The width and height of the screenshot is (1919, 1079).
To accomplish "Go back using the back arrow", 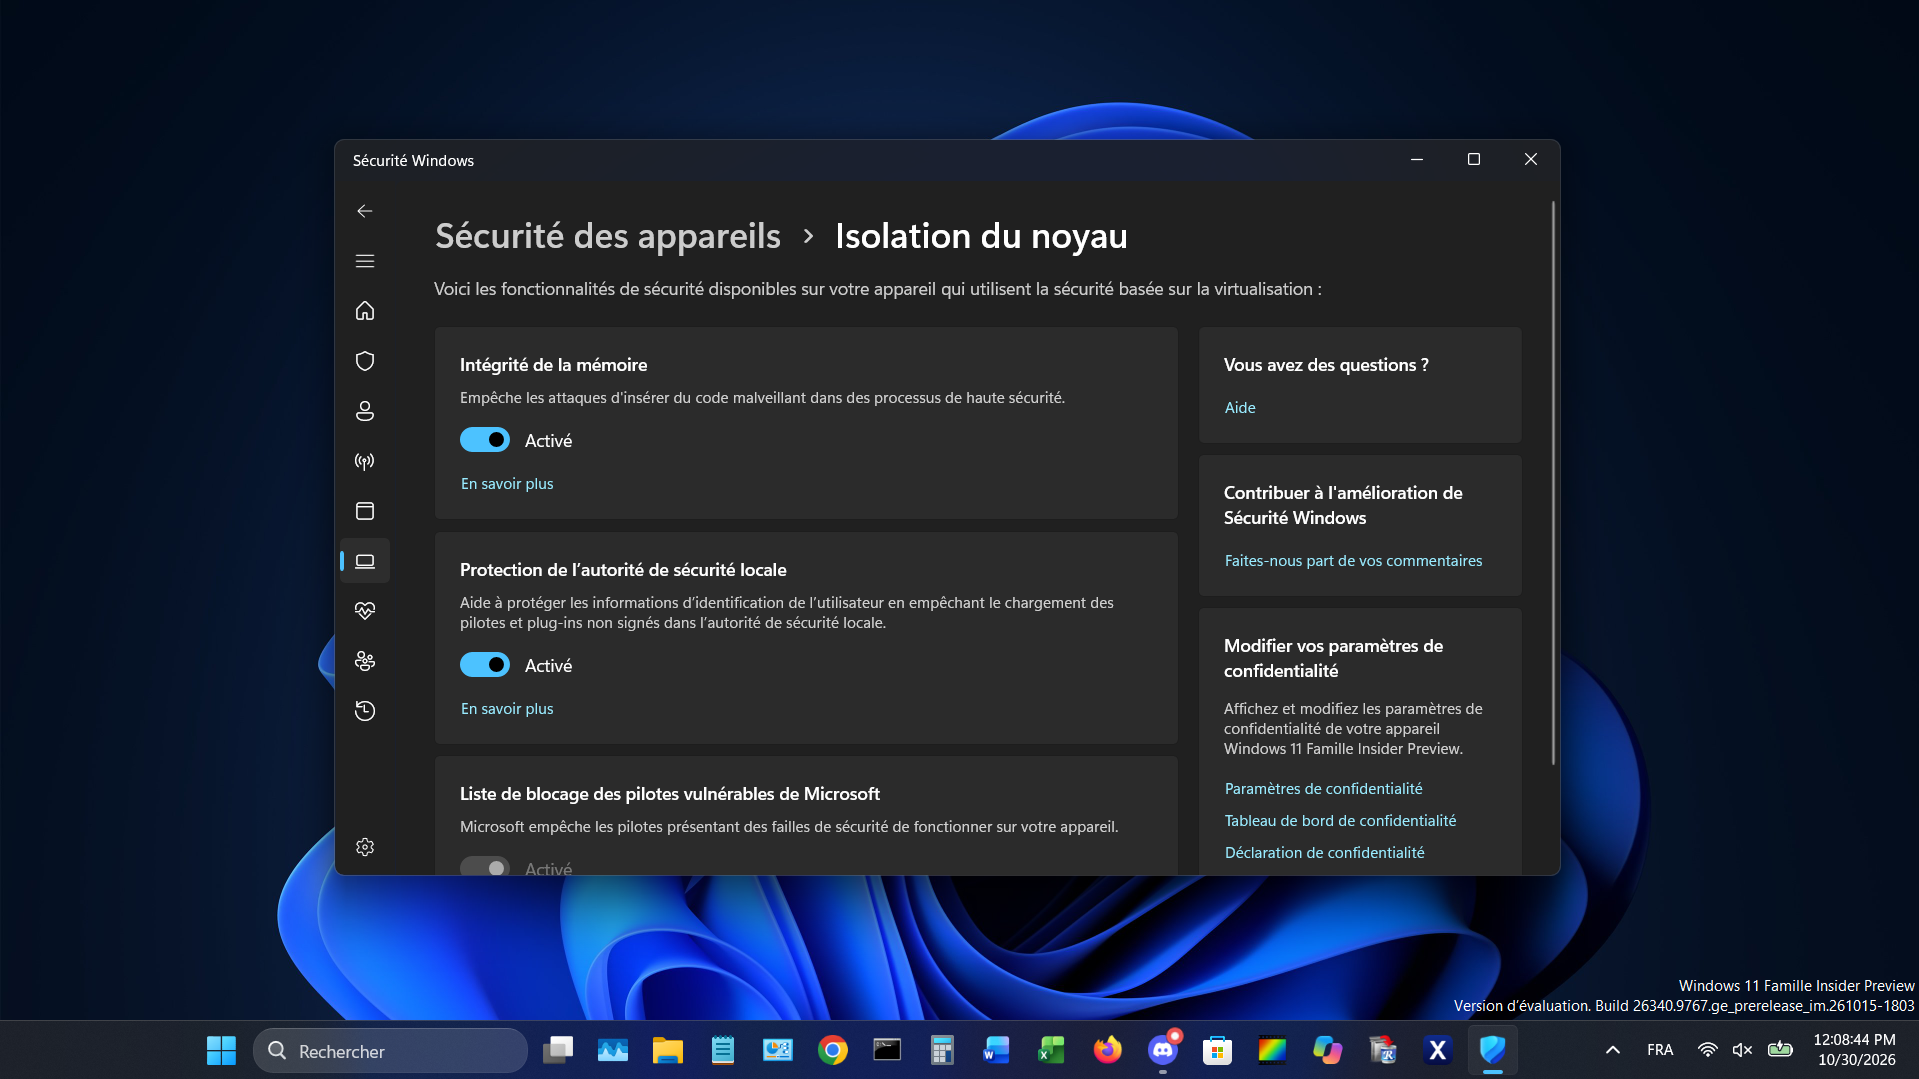I will (365, 211).
